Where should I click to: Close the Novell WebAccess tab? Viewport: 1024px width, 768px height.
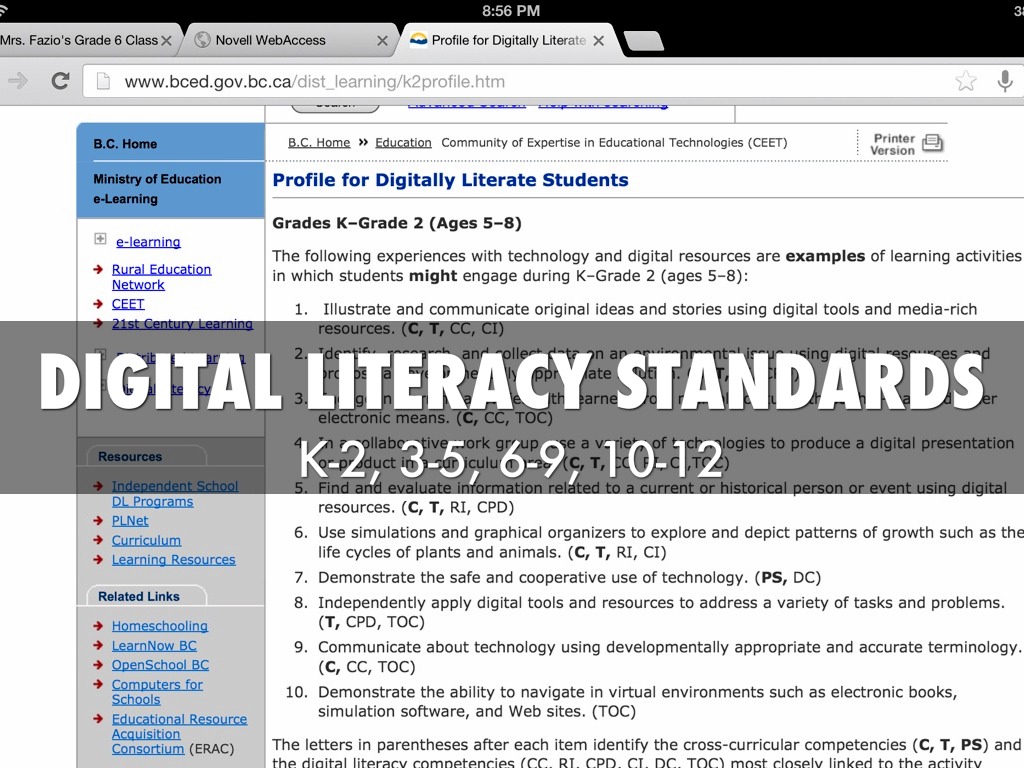point(382,41)
